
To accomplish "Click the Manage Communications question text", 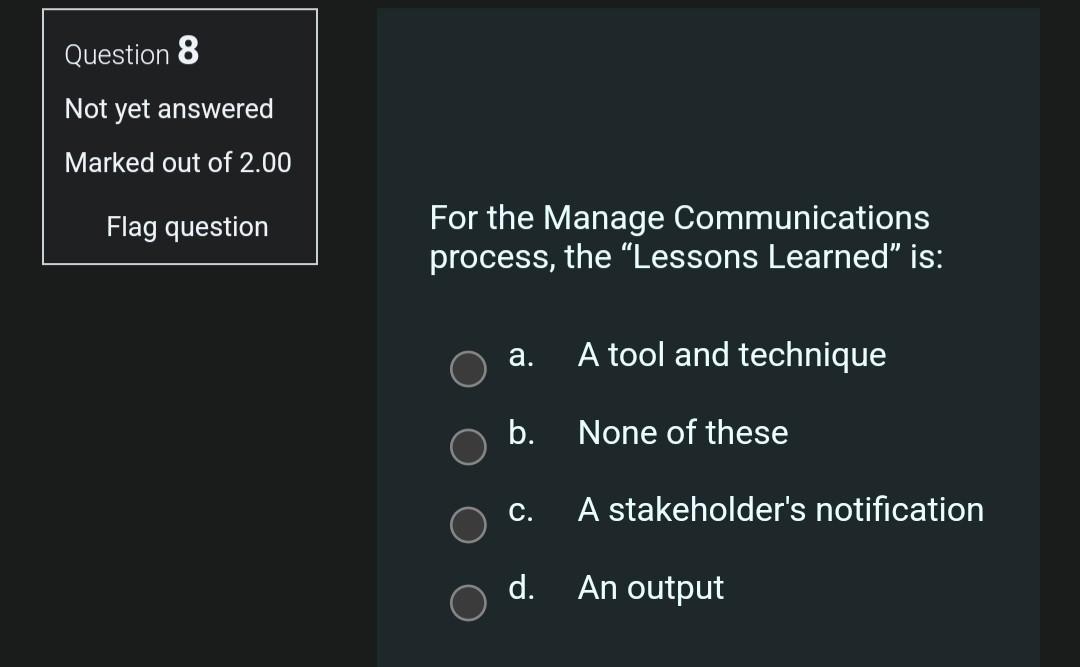I will point(679,218).
